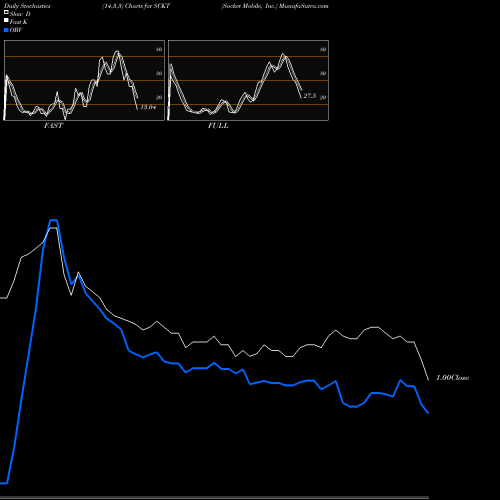The height and width of the screenshot is (500, 500).
Task: Click the Fast K legend swatch
Action: [6, 20]
